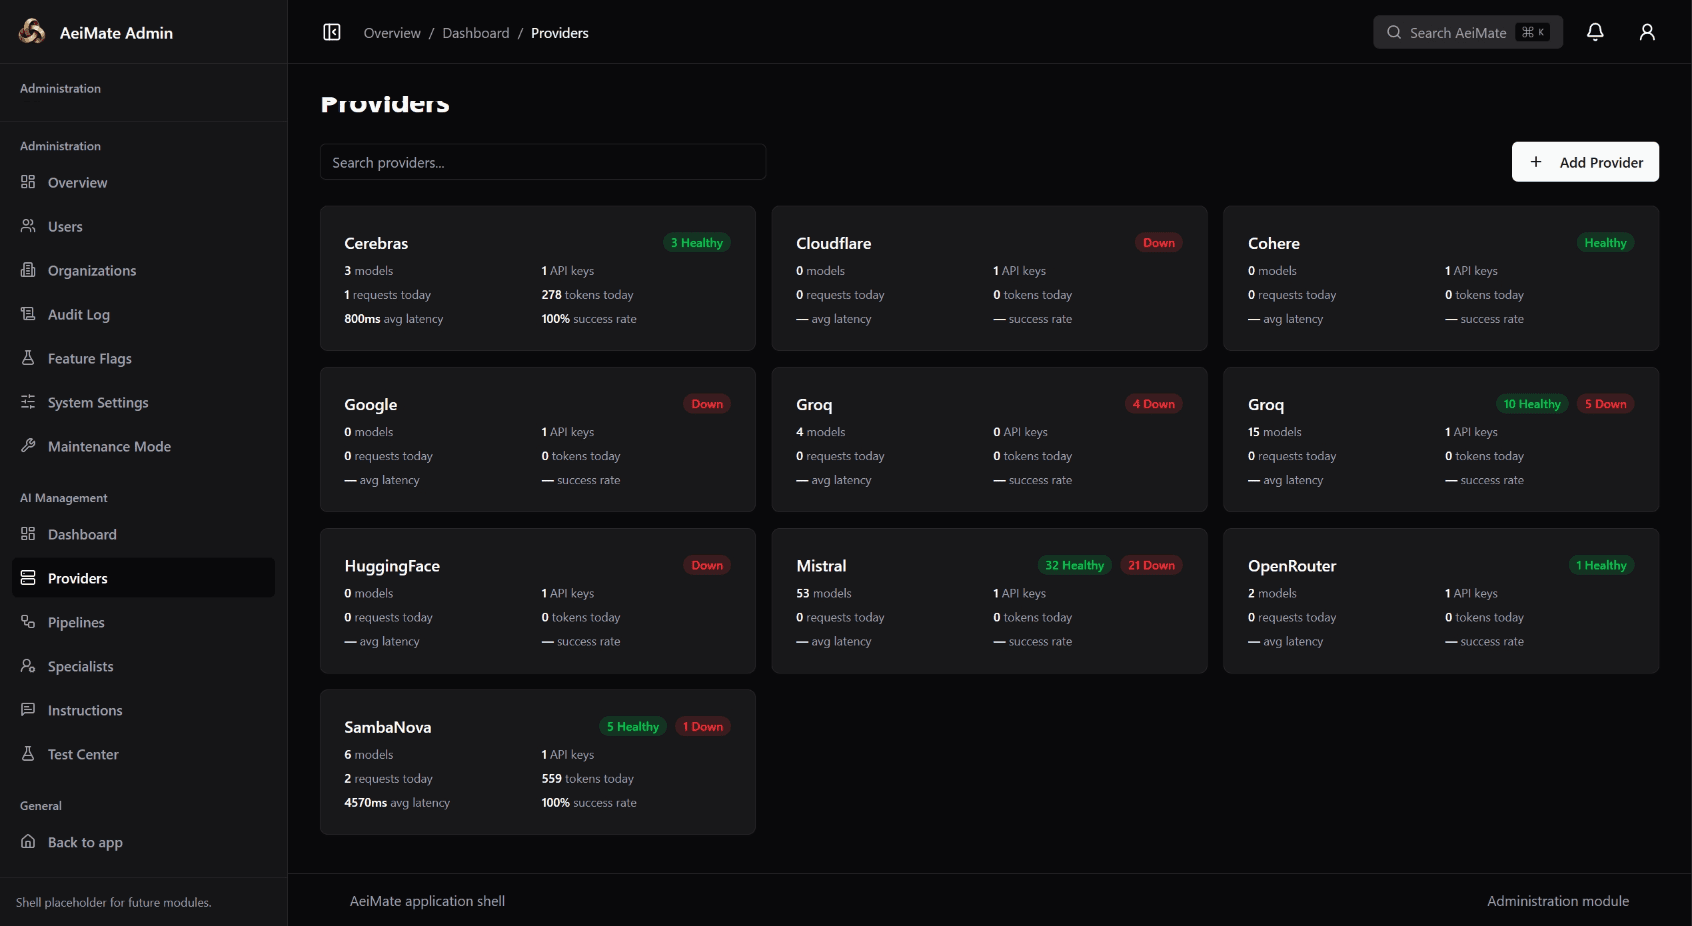Click the Search AeiMate box

click(1468, 32)
